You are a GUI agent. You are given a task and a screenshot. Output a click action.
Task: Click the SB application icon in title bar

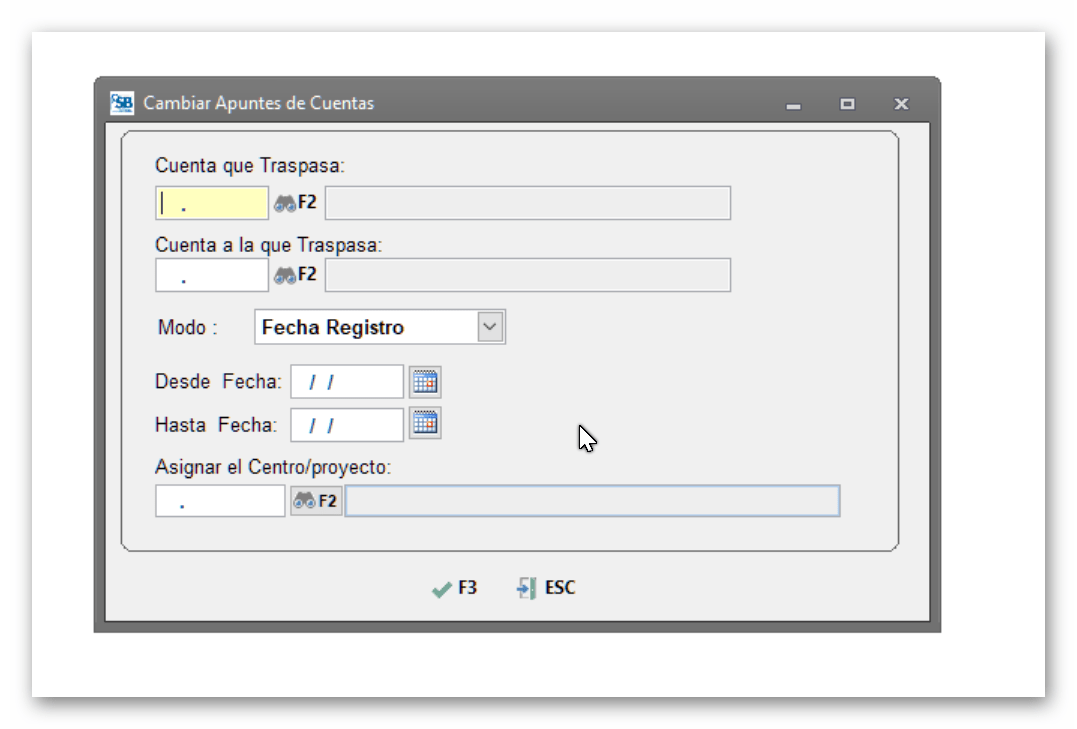(x=122, y=103)
